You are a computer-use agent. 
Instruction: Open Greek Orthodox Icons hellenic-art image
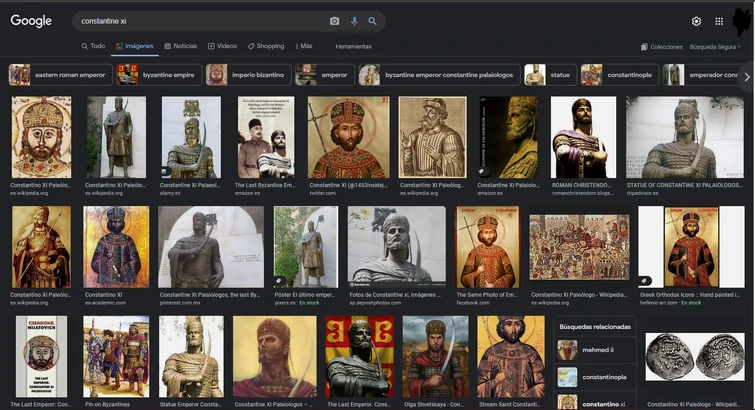[691, 247]
